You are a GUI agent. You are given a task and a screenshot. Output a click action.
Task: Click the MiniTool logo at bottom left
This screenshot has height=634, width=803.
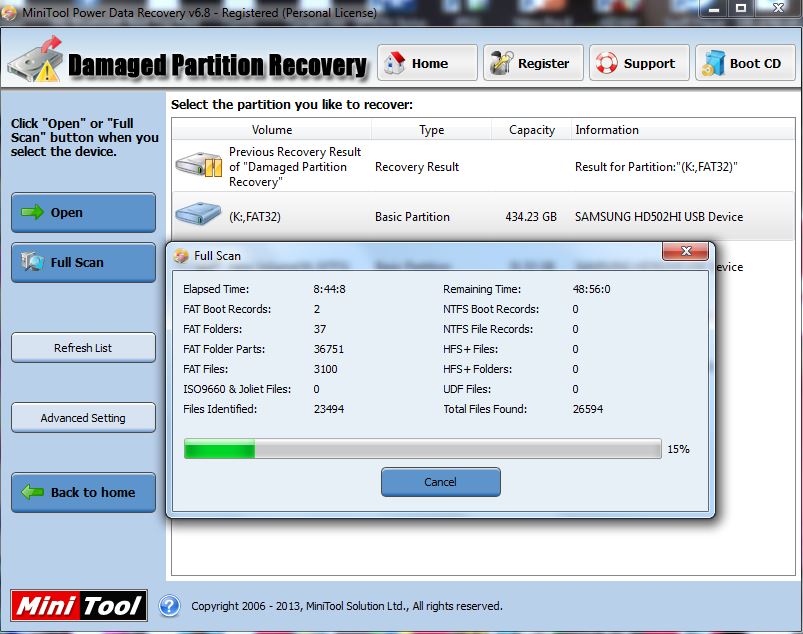(x=80, y=605)
